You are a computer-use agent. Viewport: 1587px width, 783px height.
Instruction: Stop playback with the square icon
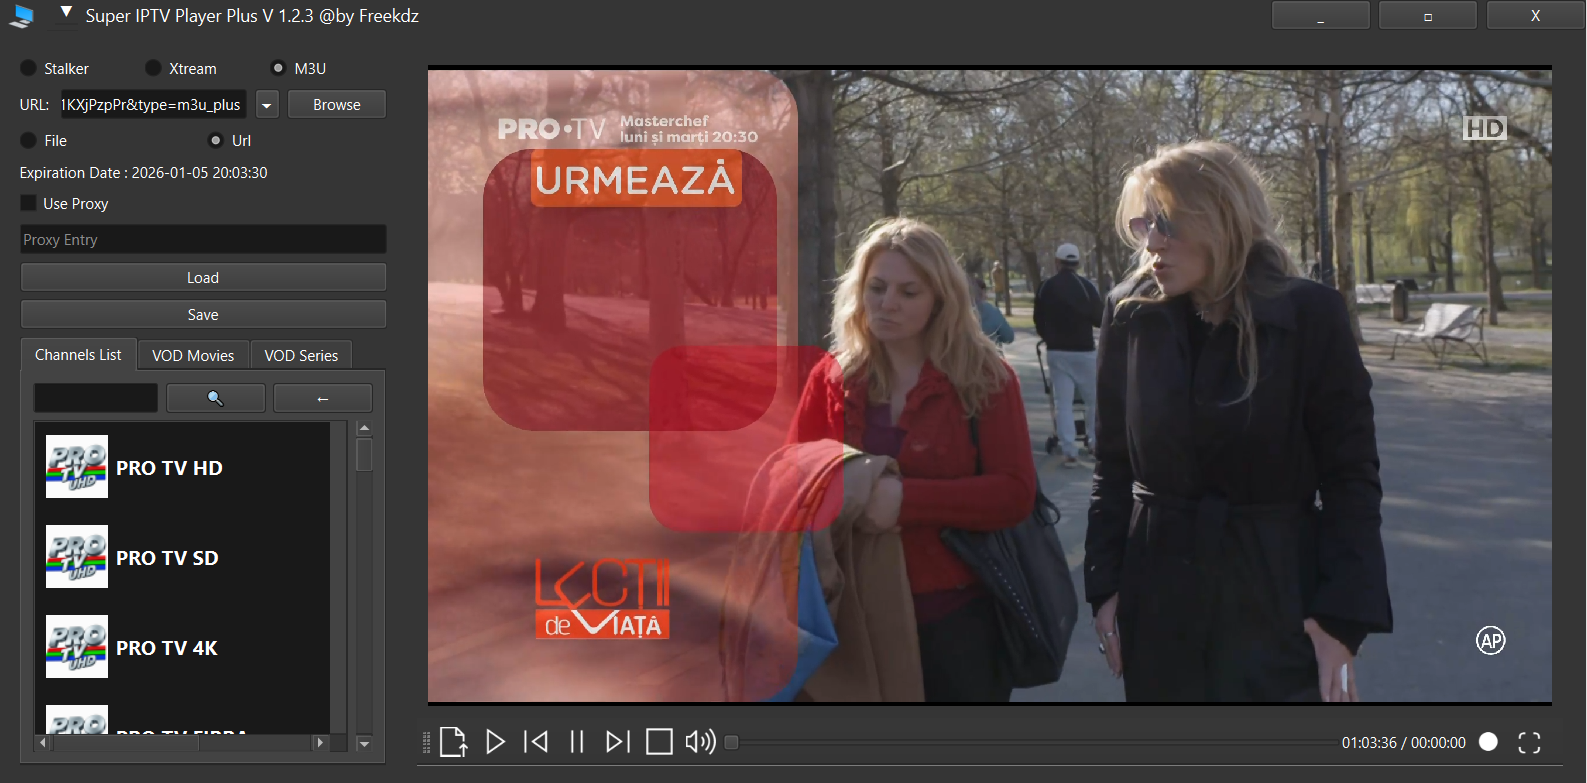[x=659, y=741]
